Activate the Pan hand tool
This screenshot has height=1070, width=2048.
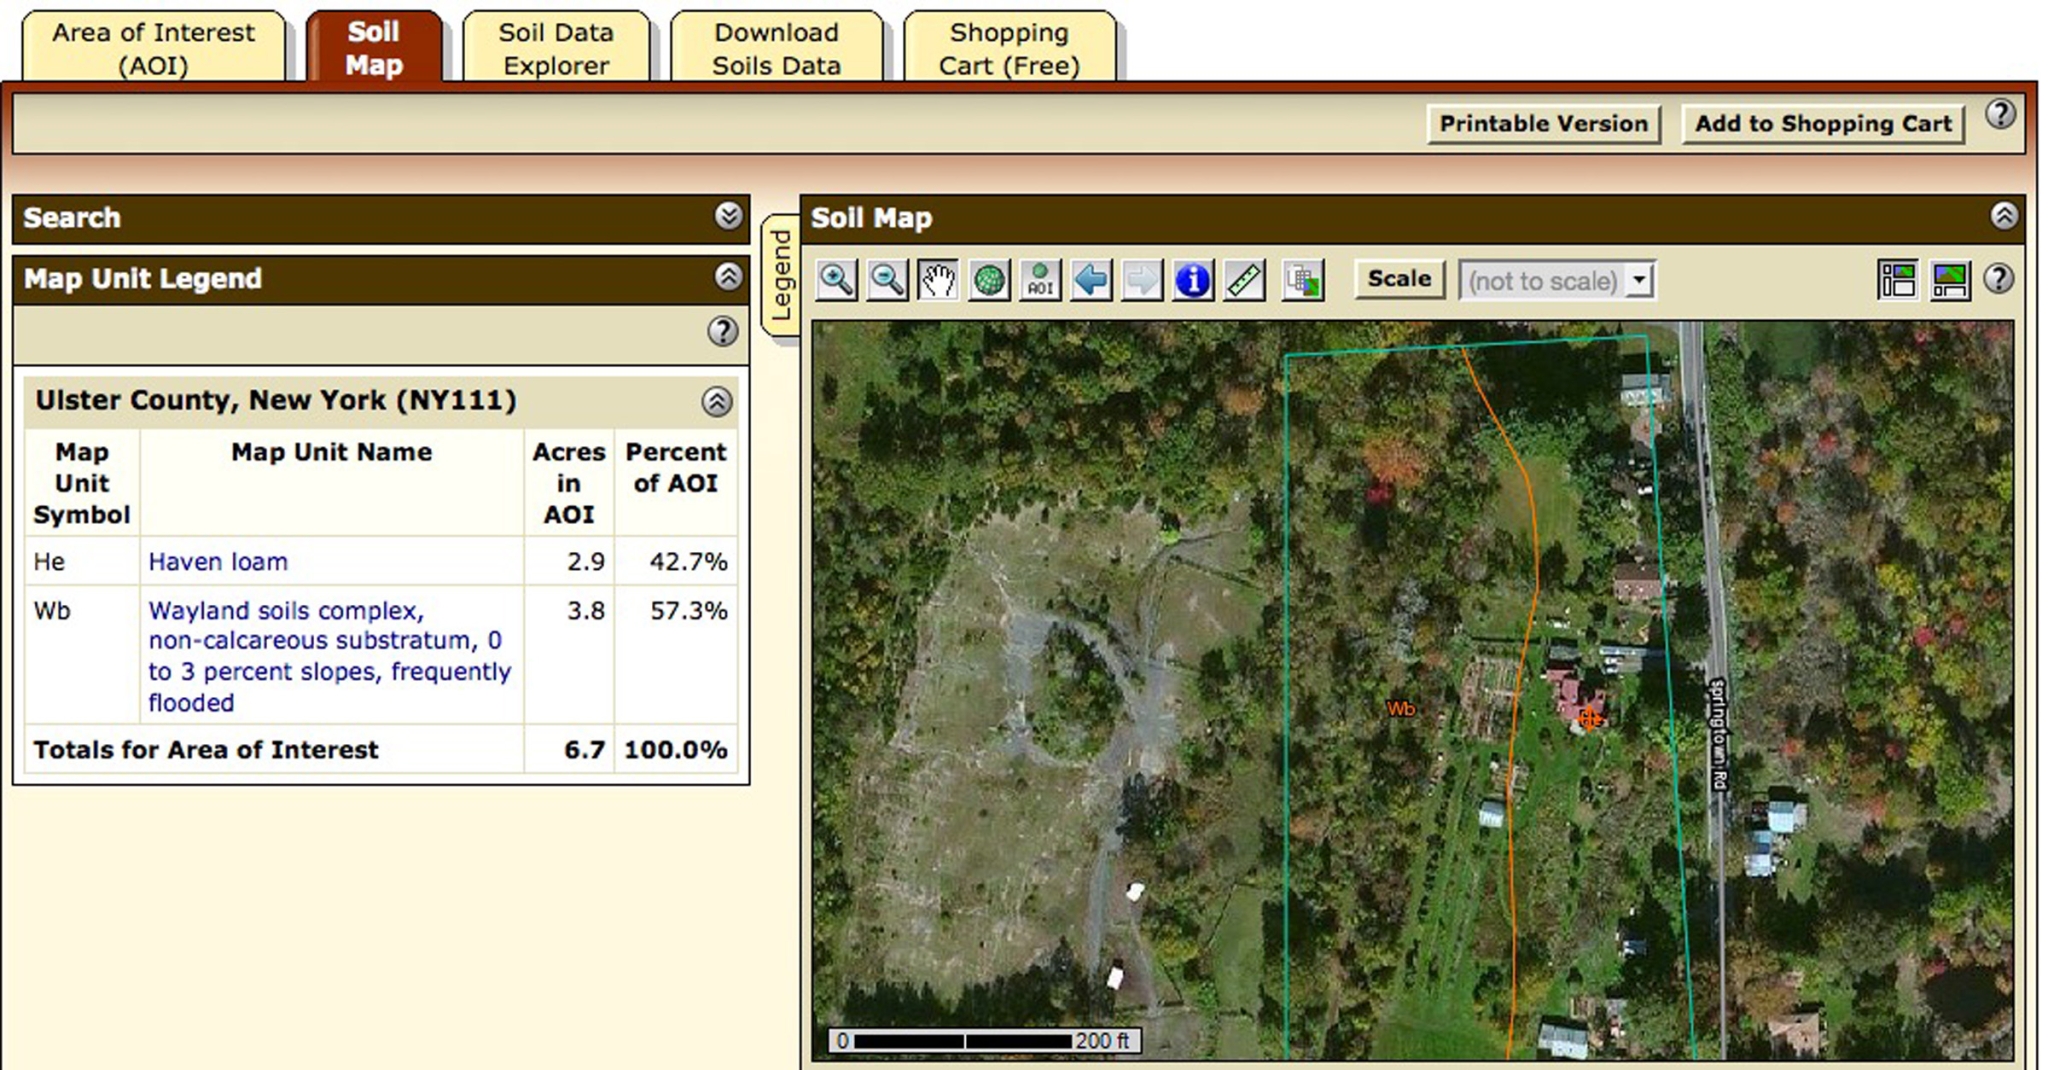point(938,280)
